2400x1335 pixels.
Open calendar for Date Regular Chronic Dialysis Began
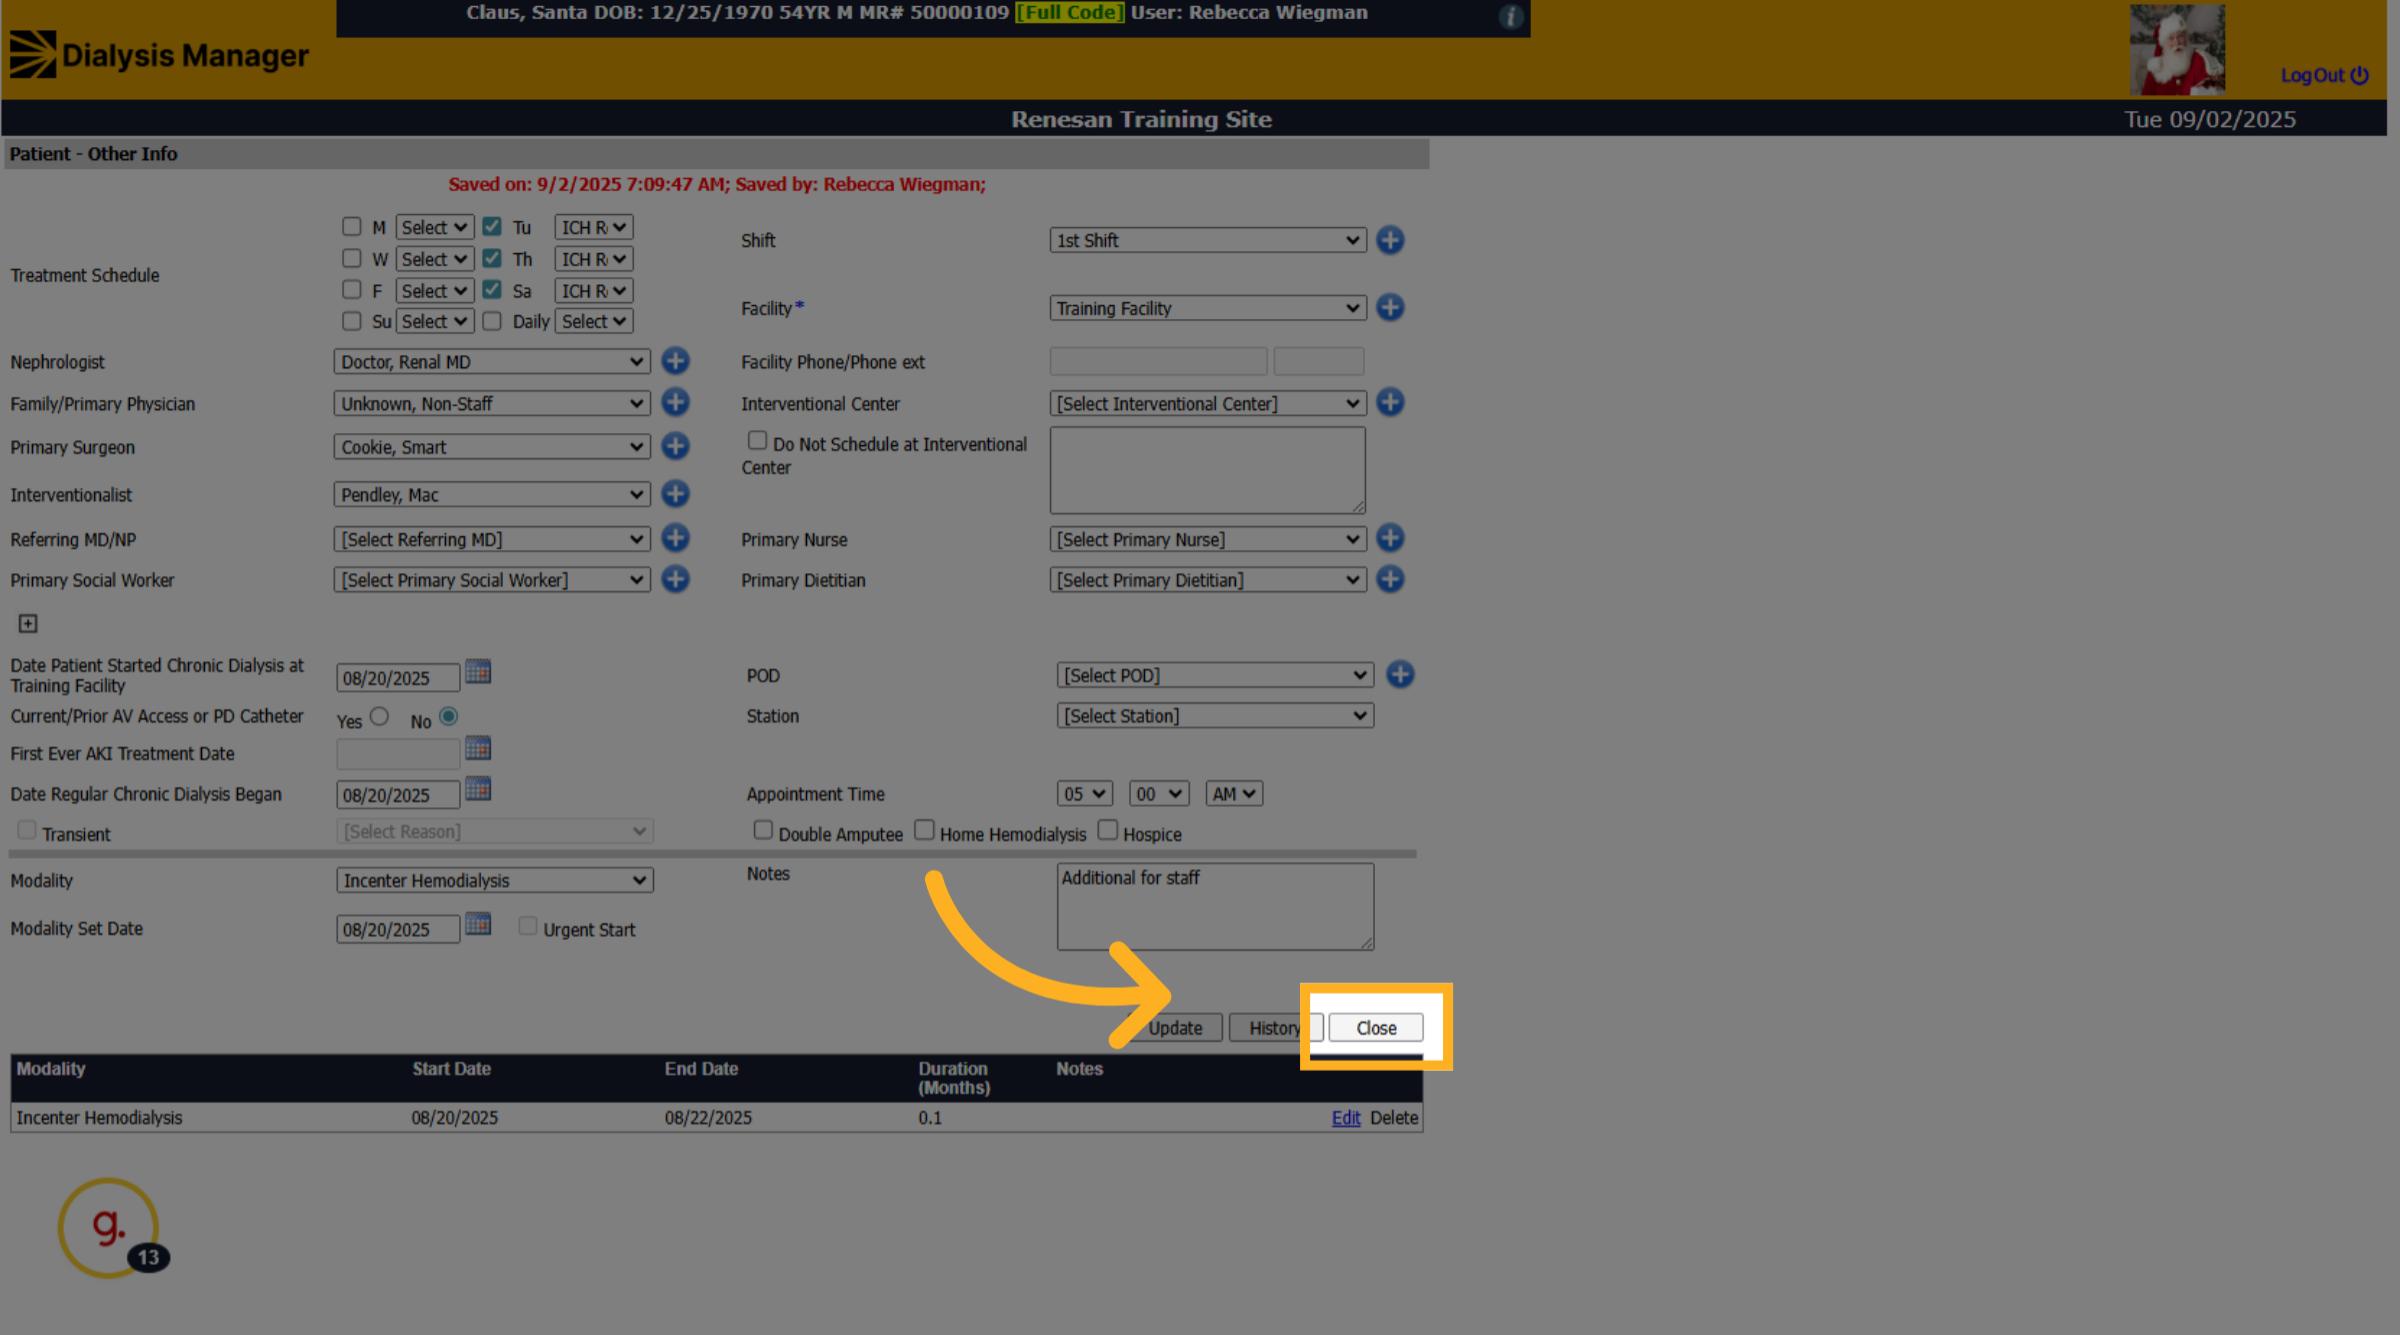click(x=478, y=789)
